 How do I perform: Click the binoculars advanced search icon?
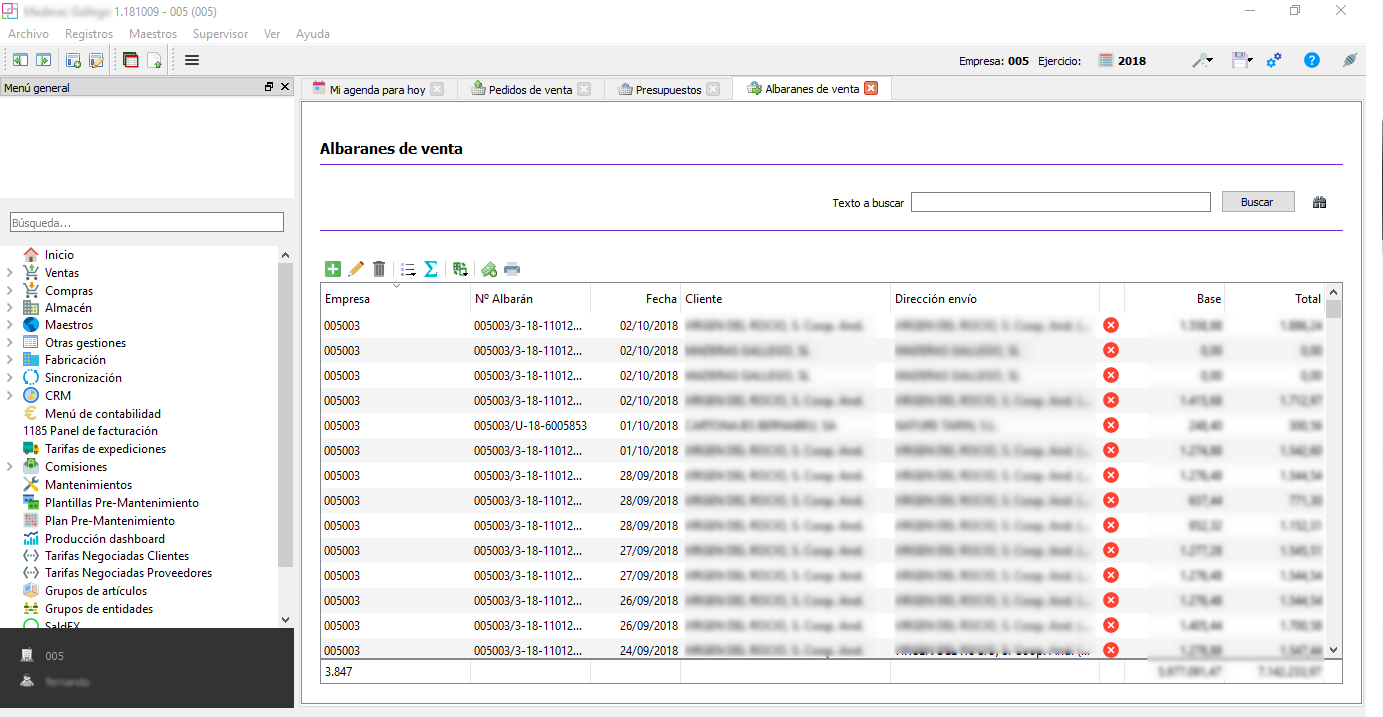1320,202
